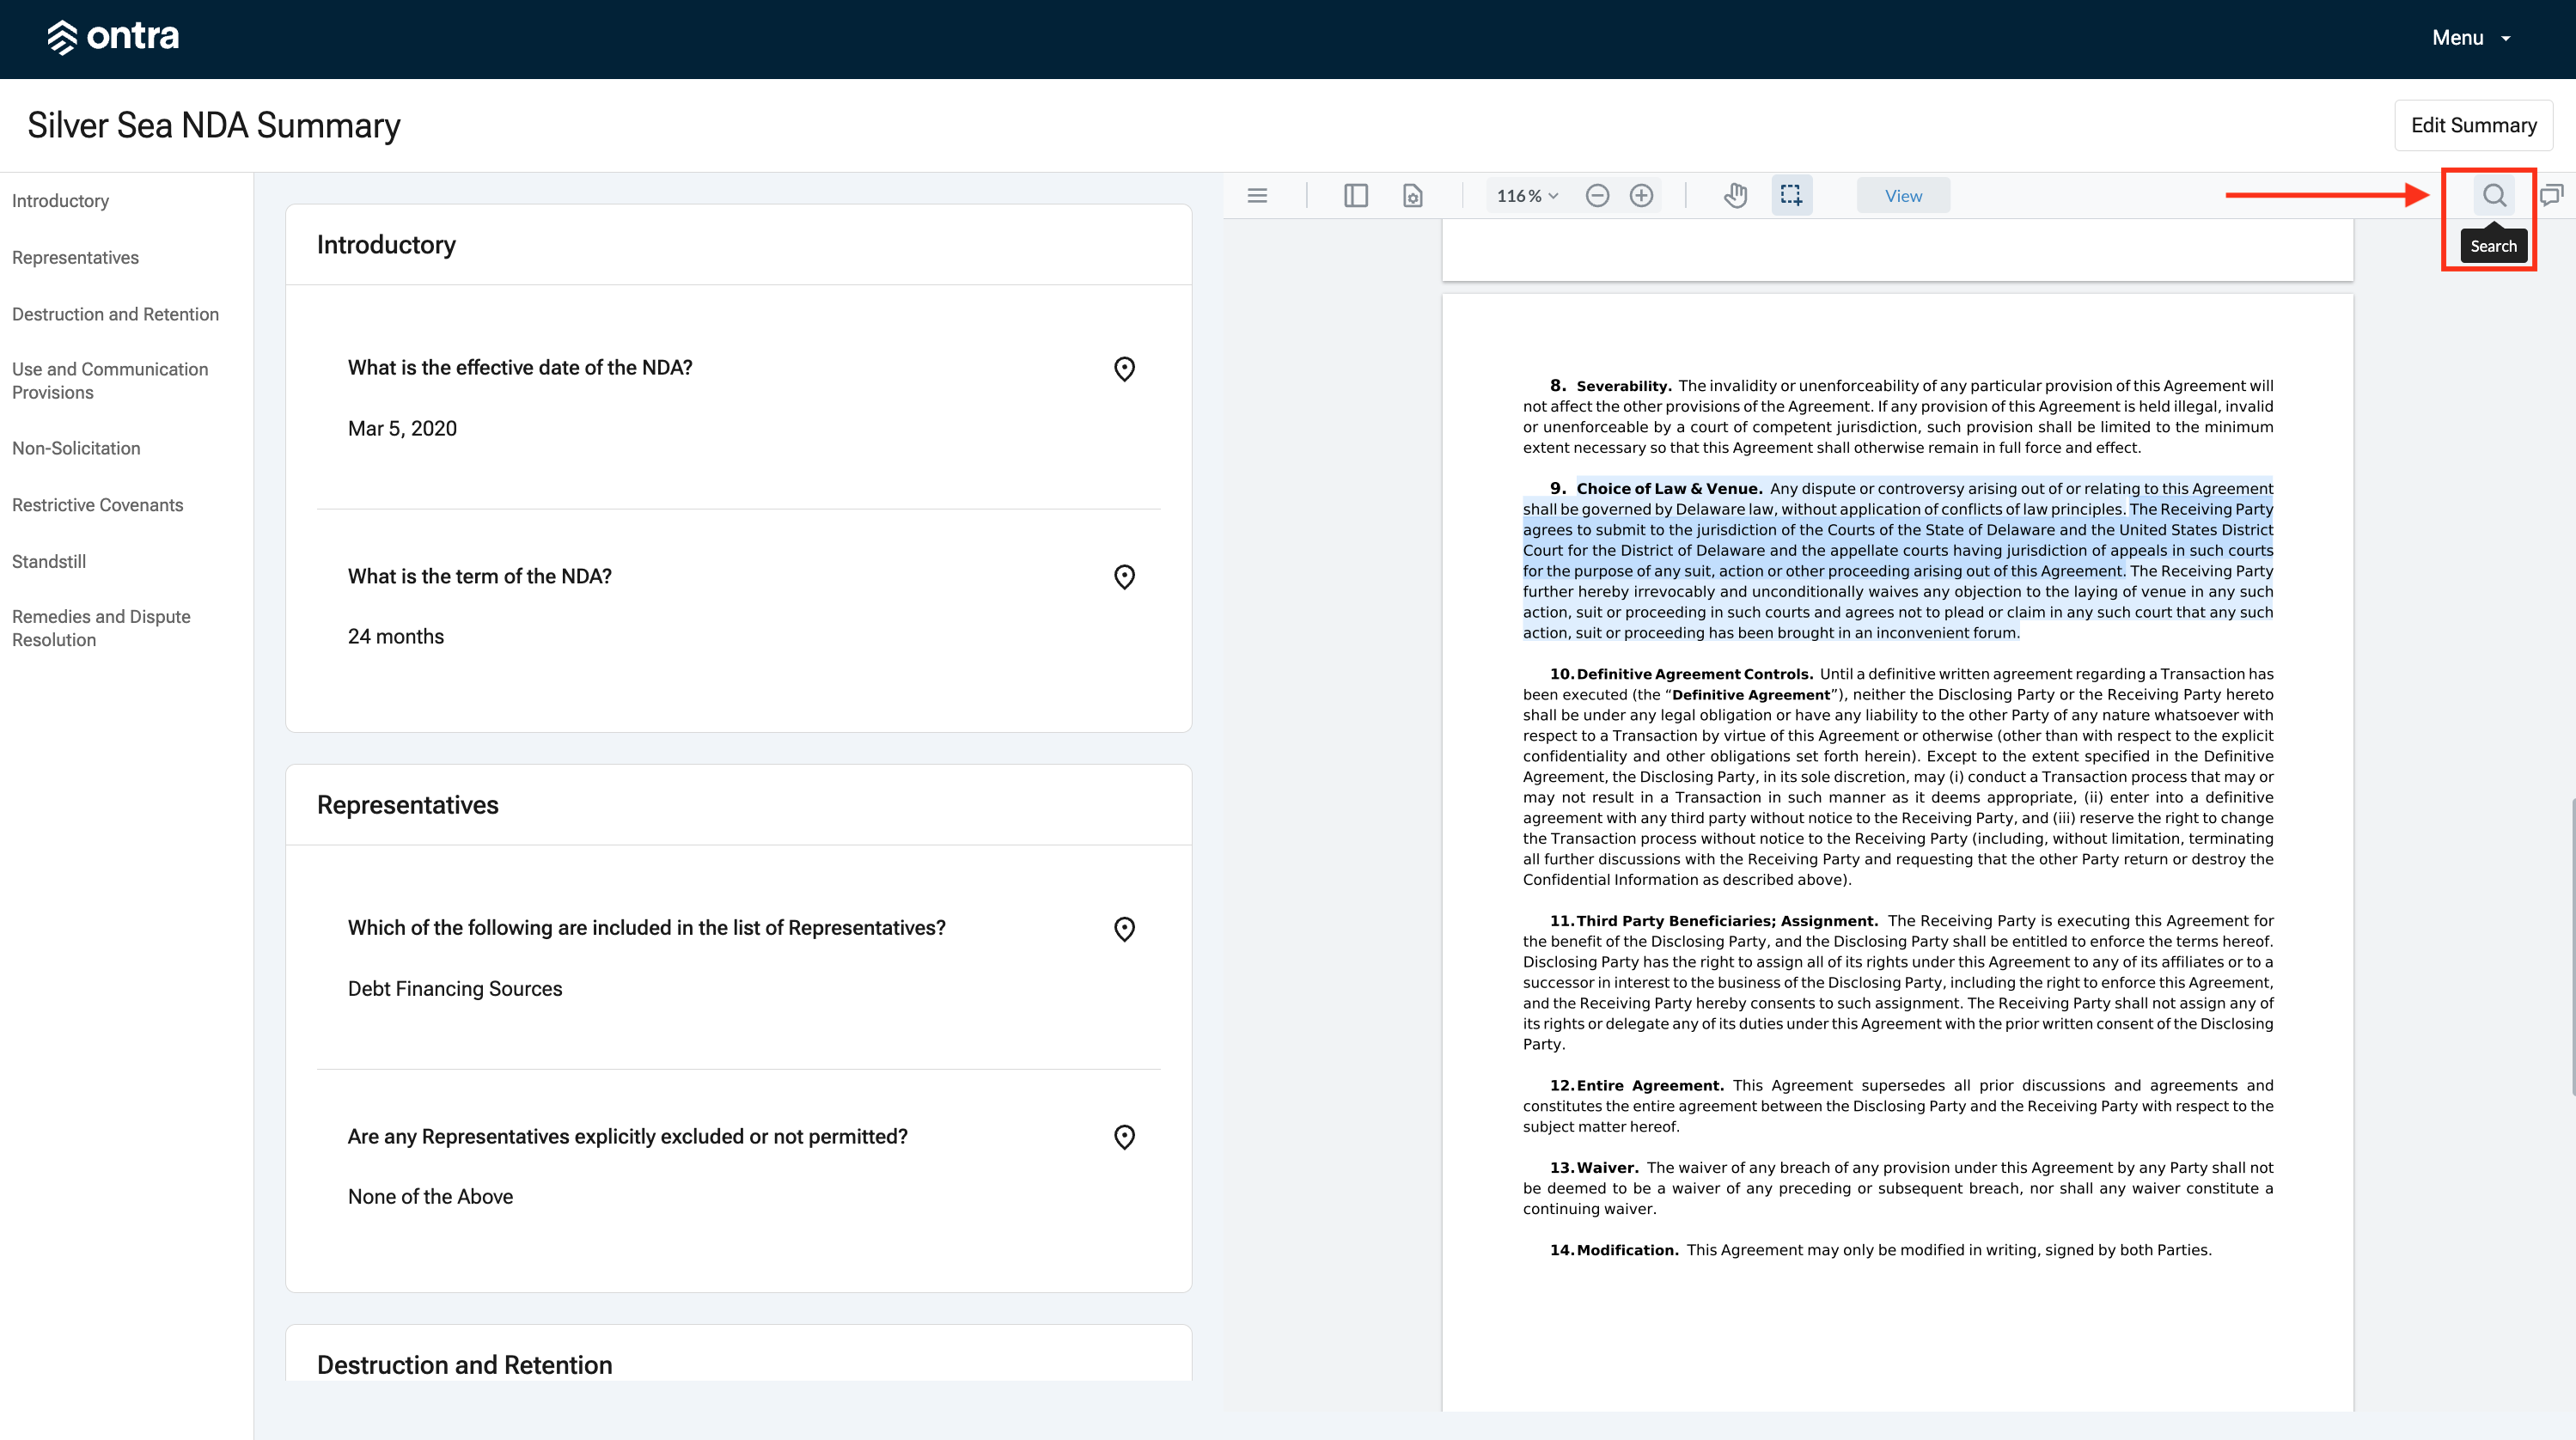Viewport: 2576px width, 1440px height.
Task: Click pin icon for excluded Representatives question
Action: click(1124, 1137)
